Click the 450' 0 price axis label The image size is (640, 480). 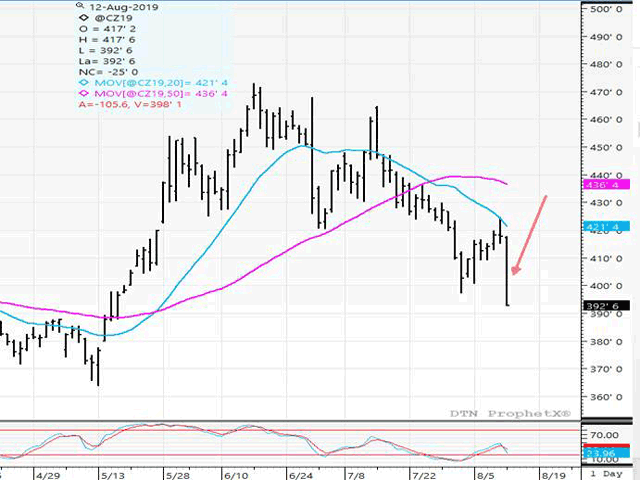click(x=606, y=147)
